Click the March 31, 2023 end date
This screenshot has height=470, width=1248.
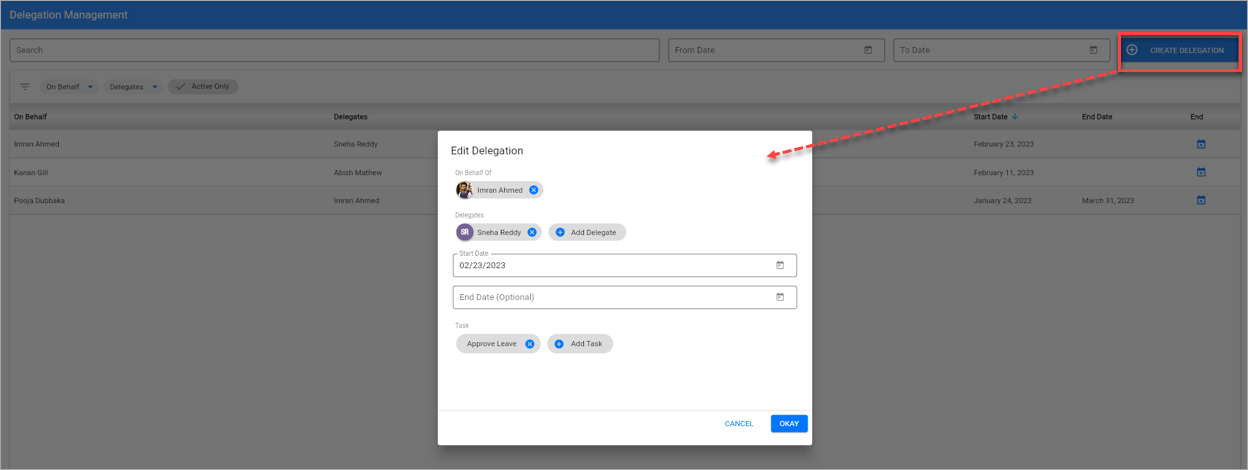point(1108,200)
